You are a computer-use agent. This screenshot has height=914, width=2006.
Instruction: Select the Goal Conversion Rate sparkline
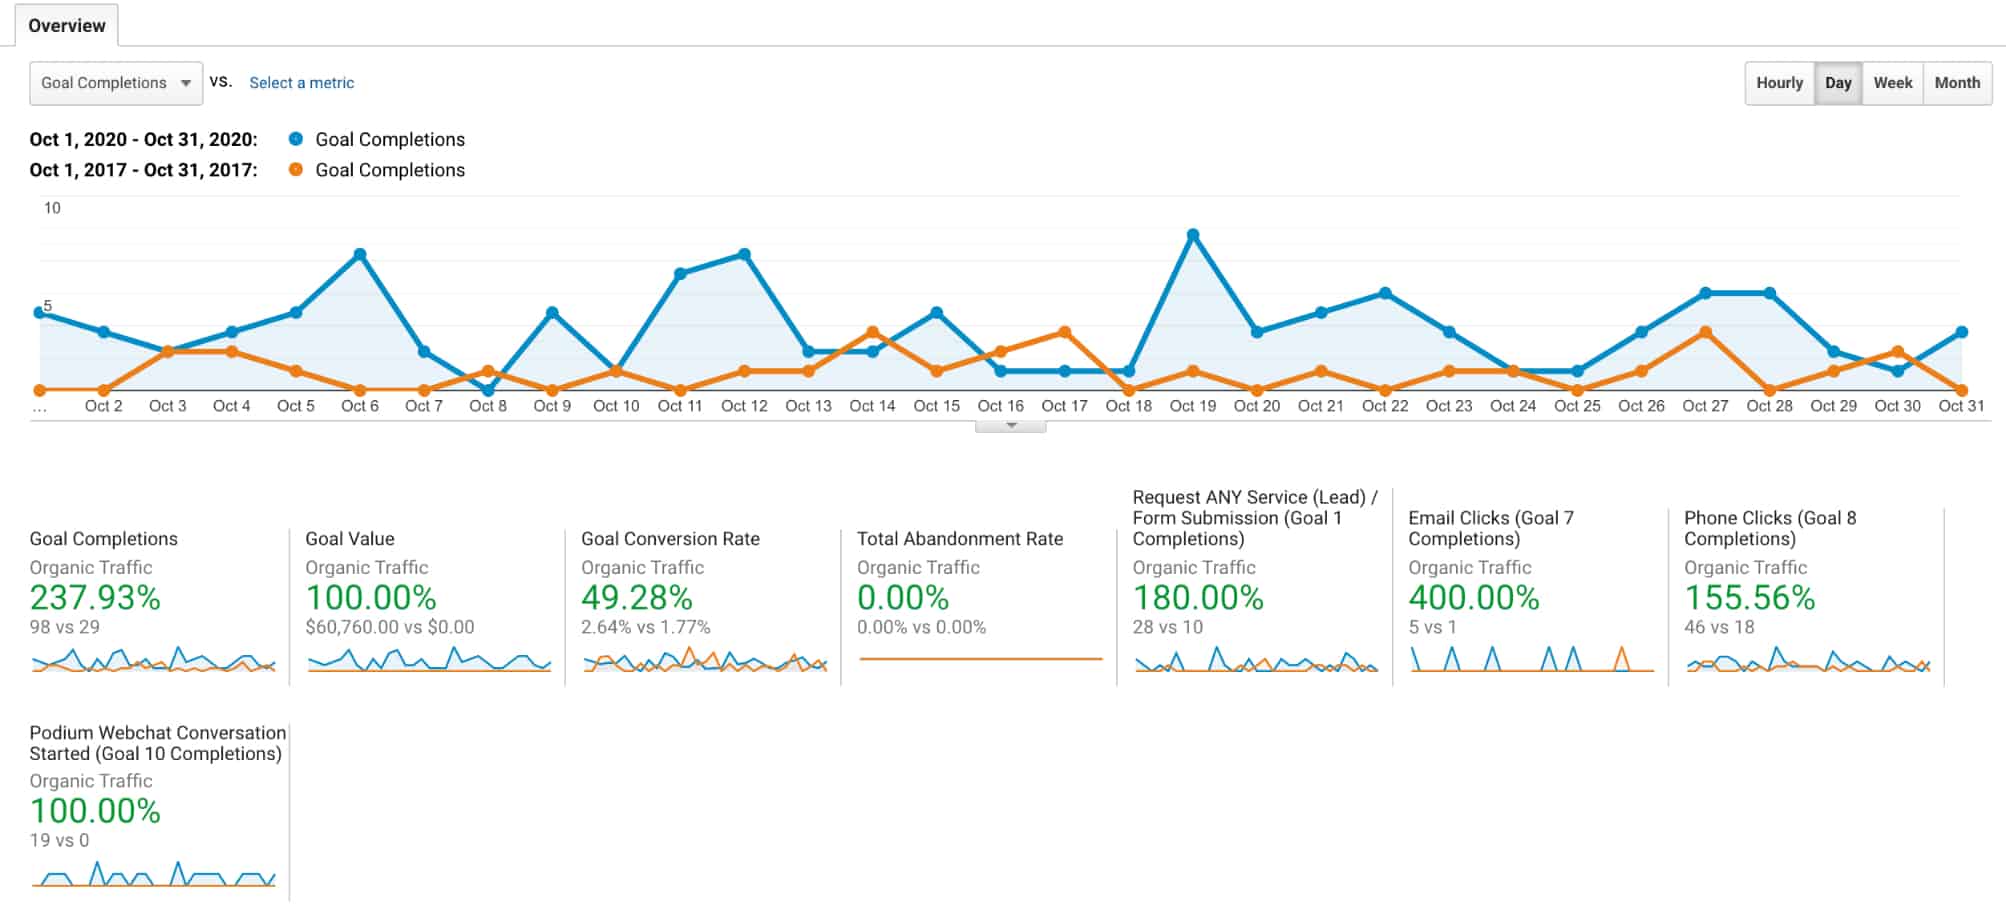(705, 660)
